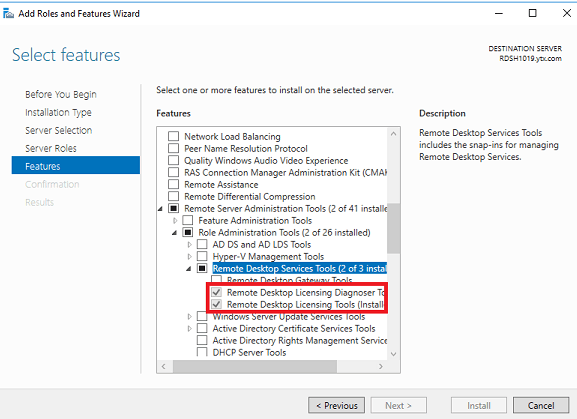Click the horizontal scroll left arrow

coord(164,366)
